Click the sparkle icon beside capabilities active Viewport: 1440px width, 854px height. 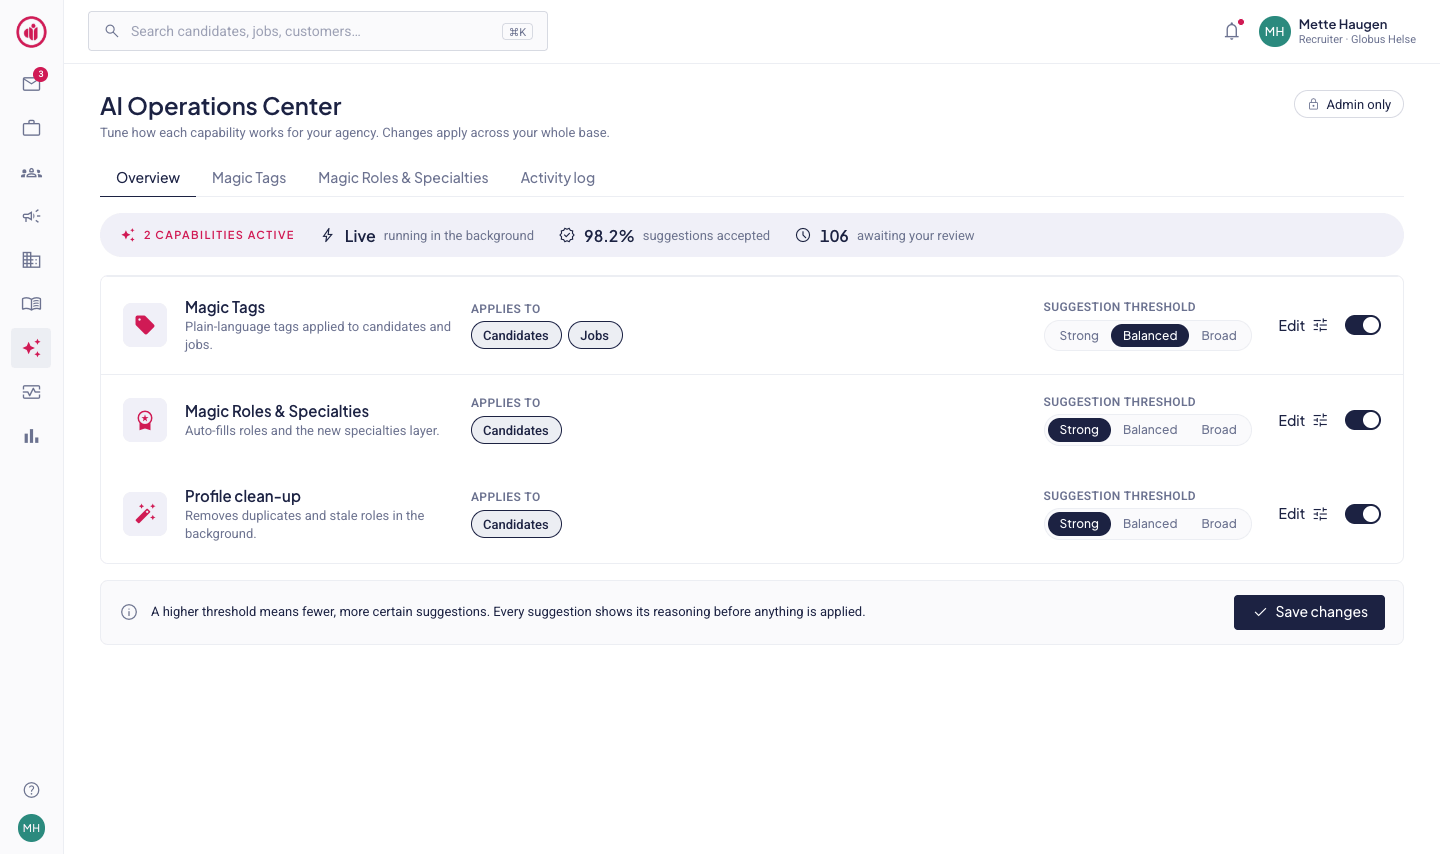click(x=128, y=235)
